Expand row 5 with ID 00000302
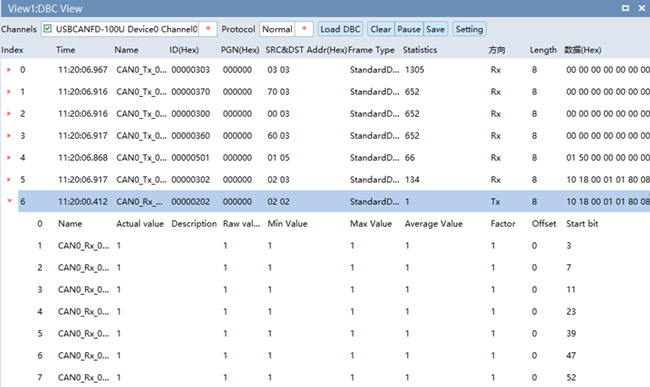Viewport: 650px width, 387px height. (9, 179)
